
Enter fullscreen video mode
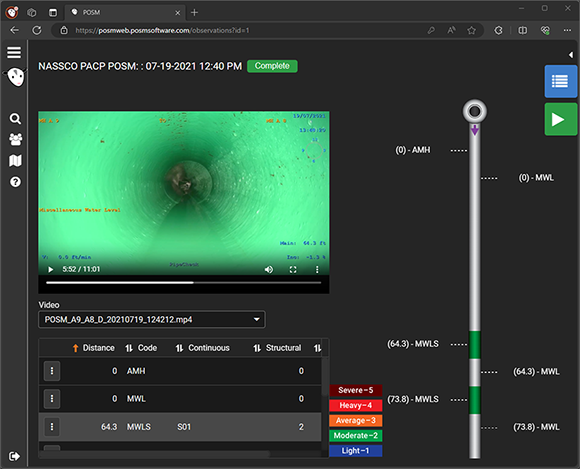click(x=293, y=270)
